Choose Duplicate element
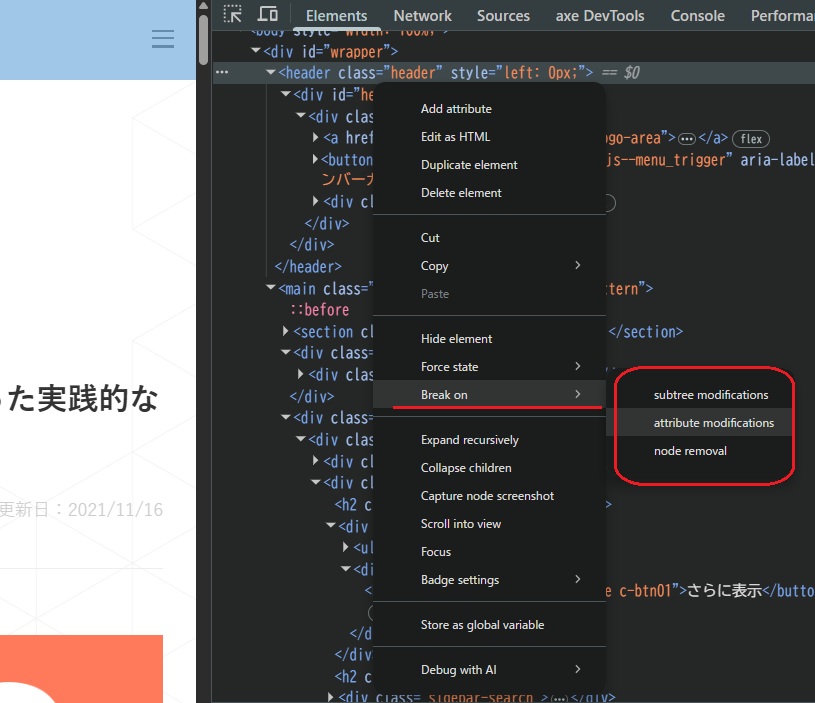 (x=489, y=165)
